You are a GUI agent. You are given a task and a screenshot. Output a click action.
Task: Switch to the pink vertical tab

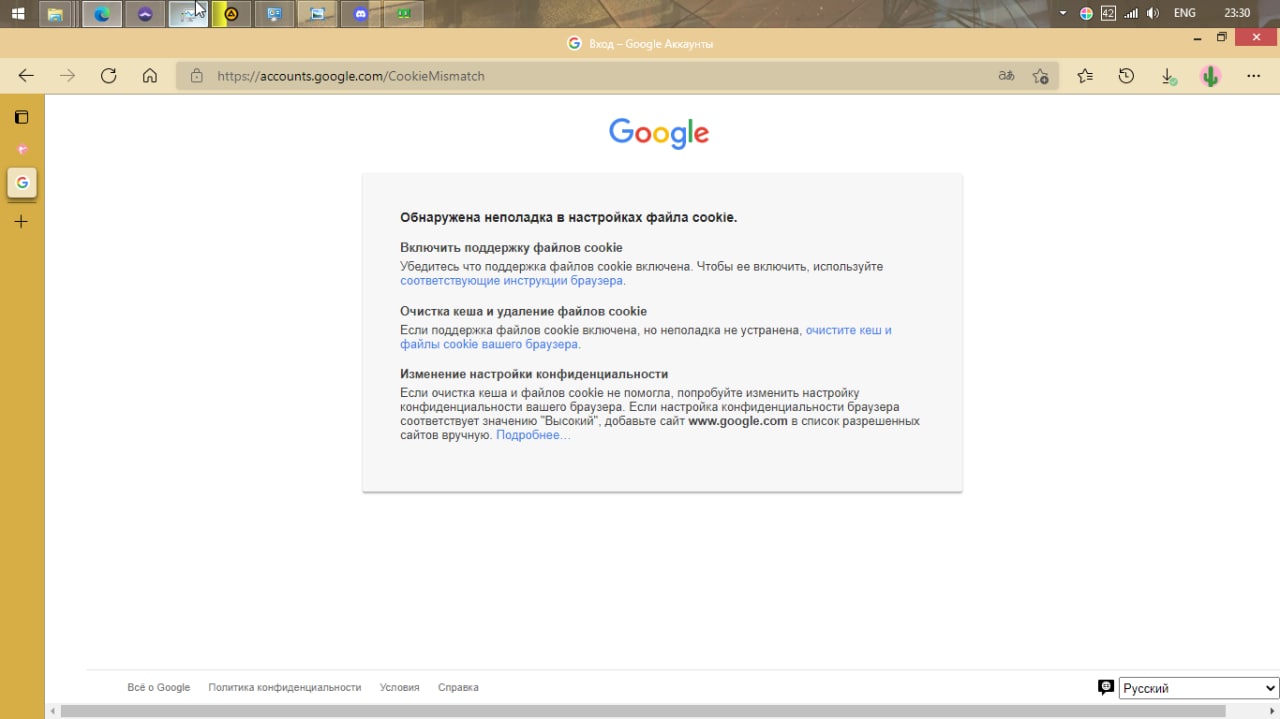pos(22,150)
